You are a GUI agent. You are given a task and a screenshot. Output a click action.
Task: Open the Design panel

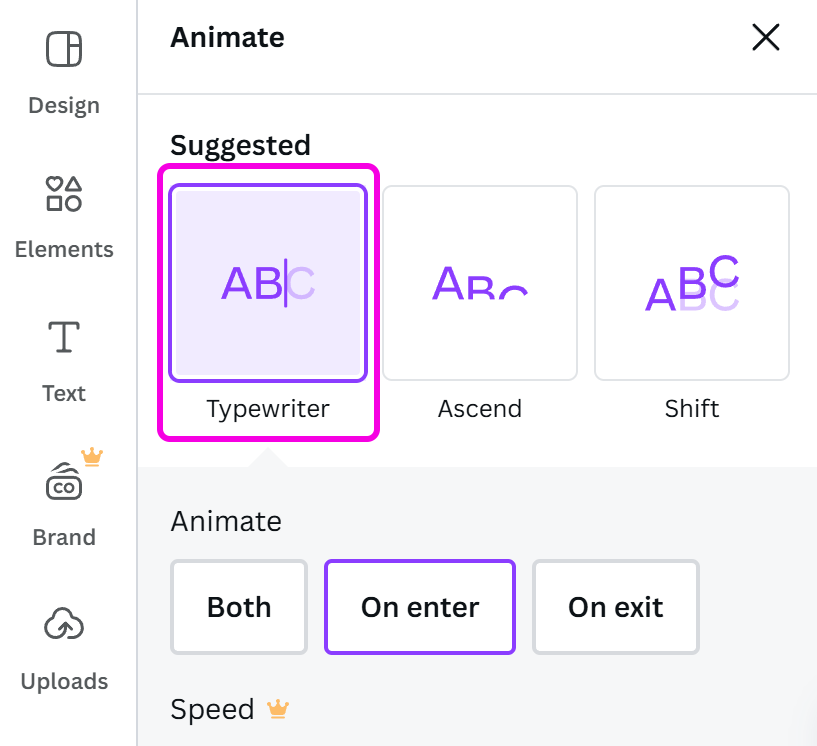click(63, 70)
